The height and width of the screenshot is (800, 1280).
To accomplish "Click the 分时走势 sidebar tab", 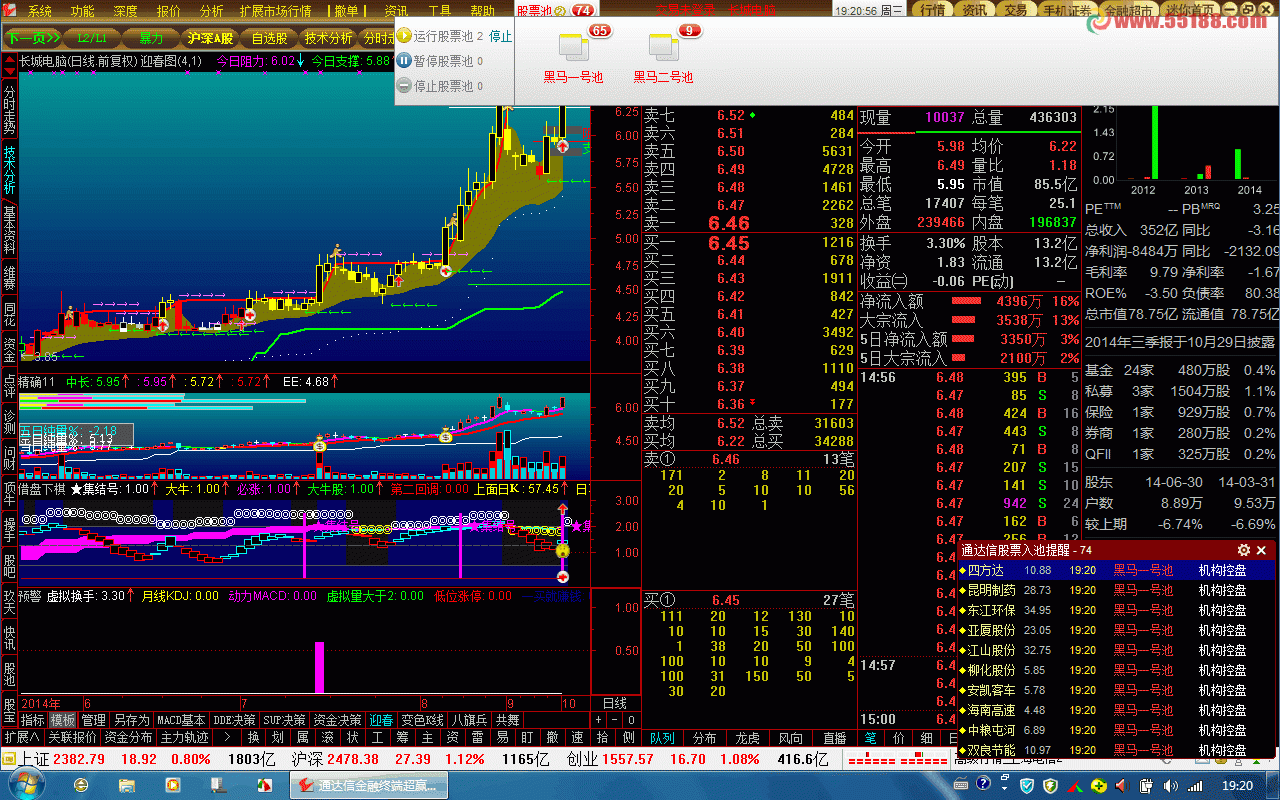I will pos(9,107).
